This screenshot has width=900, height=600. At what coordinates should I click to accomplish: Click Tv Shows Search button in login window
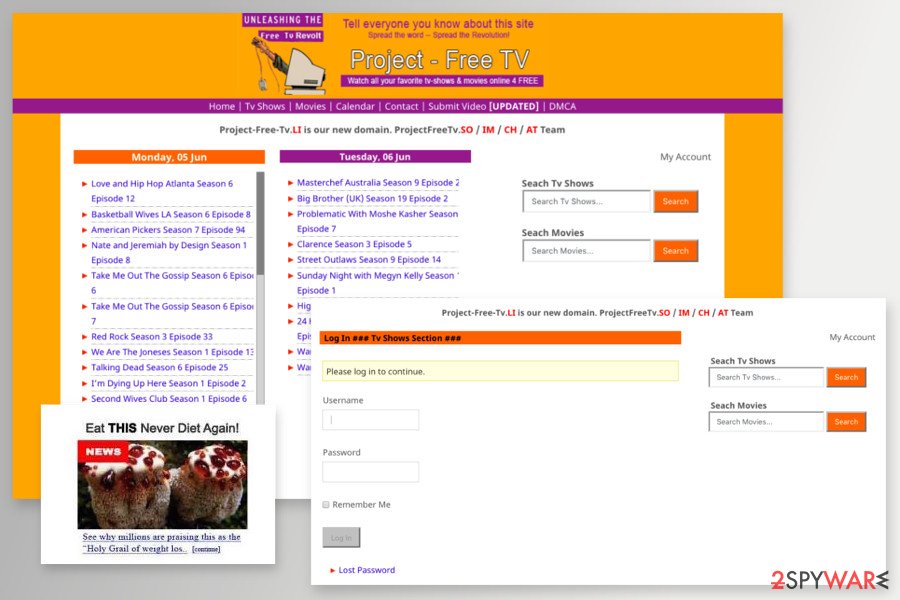846,377
